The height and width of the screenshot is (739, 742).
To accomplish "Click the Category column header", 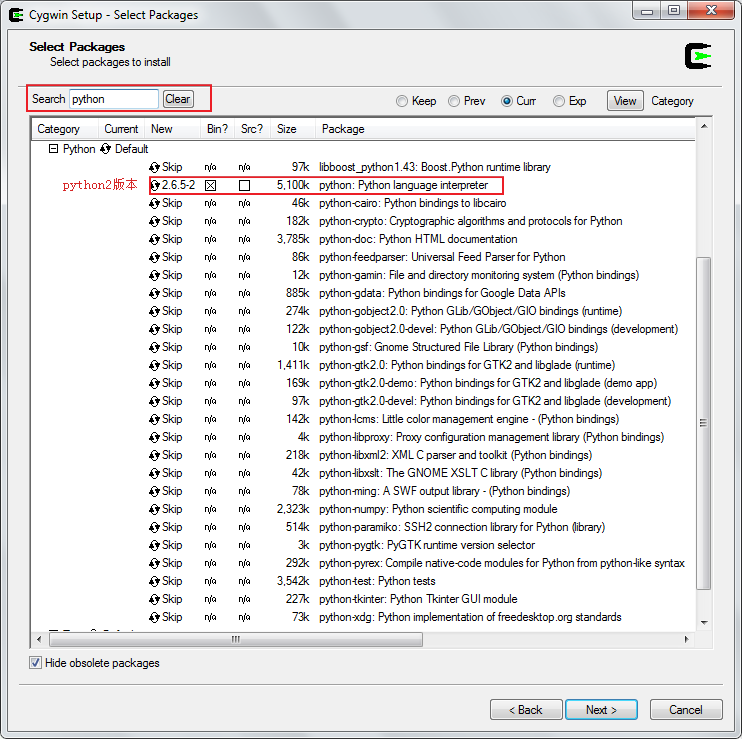I will [x=65, y=129].
